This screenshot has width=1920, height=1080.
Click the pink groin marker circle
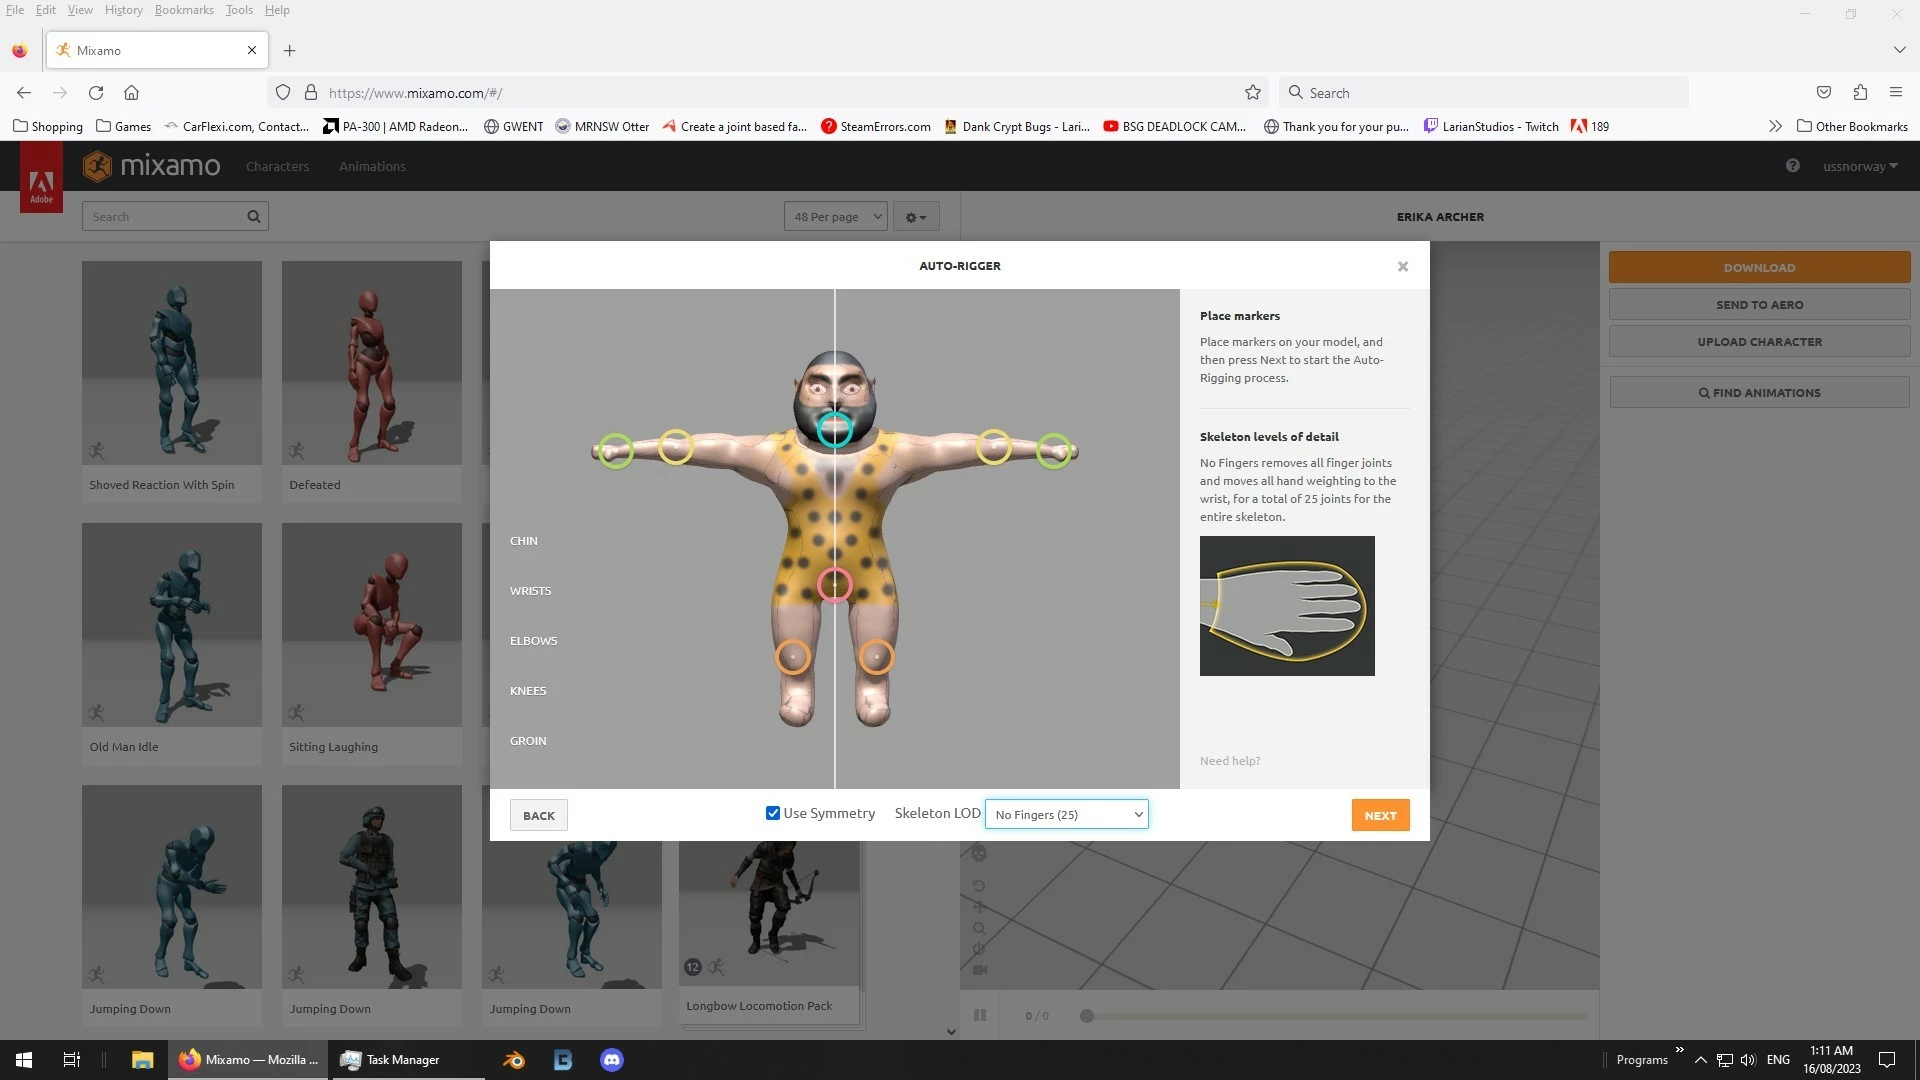click(x=834, y=585)
